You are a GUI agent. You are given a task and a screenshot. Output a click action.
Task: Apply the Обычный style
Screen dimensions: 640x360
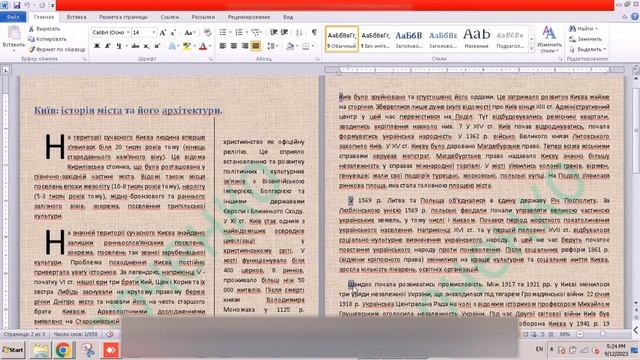click(342, 39)
